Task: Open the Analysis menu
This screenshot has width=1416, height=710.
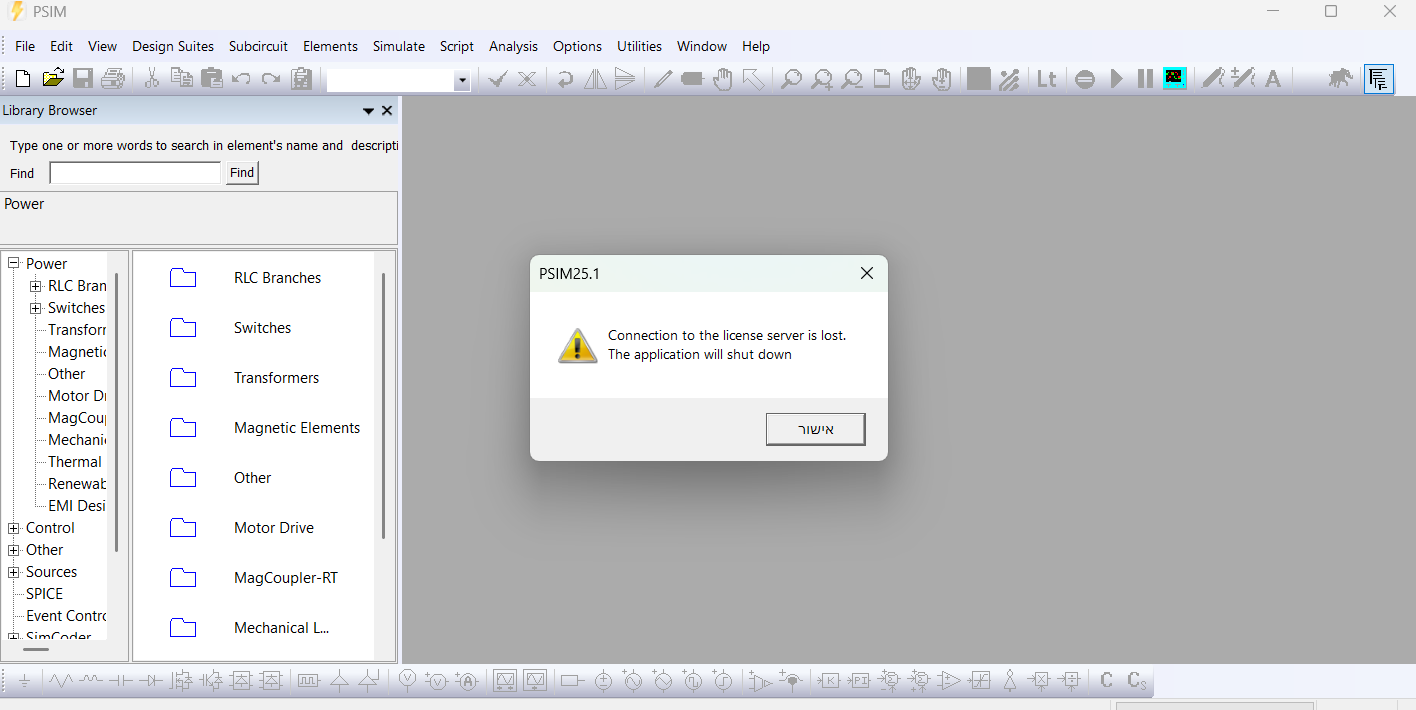Action: tap(513, 46)
